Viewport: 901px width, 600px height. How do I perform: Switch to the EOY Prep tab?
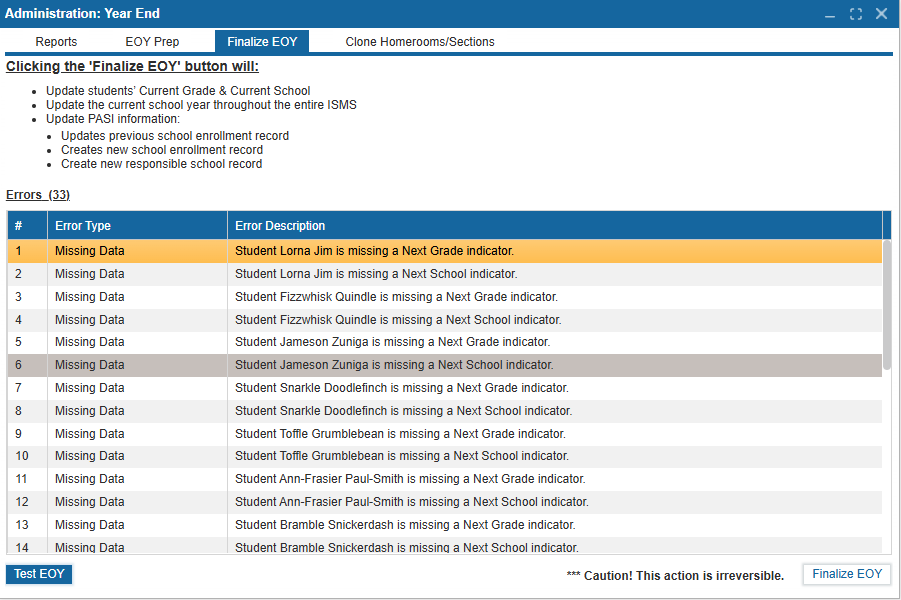[152, 42]
